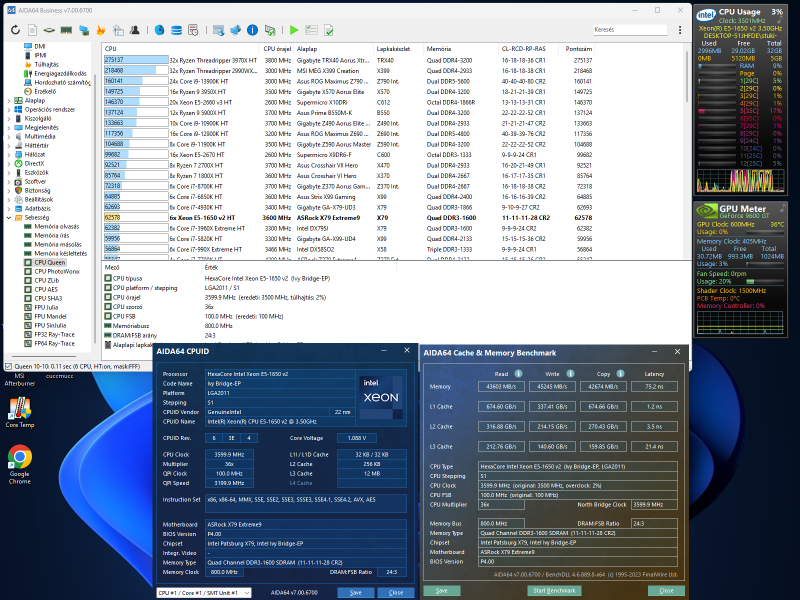
Task: Click the blue pie clock toolbar icon
Action: 160,30
